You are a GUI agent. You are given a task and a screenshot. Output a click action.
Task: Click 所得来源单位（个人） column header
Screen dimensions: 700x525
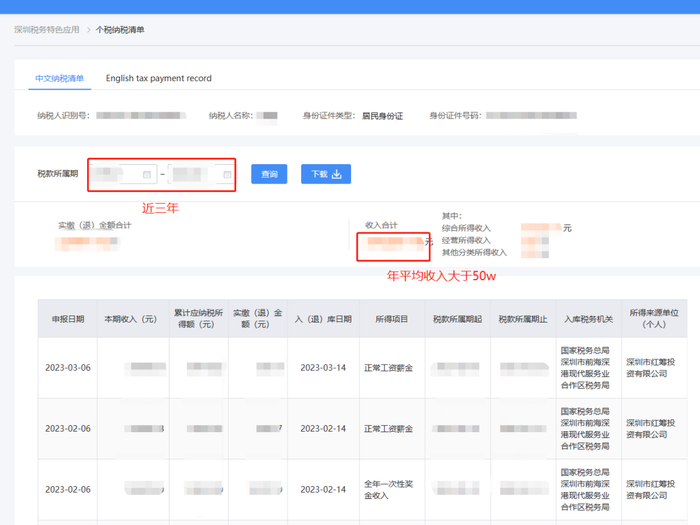(654, 319)
